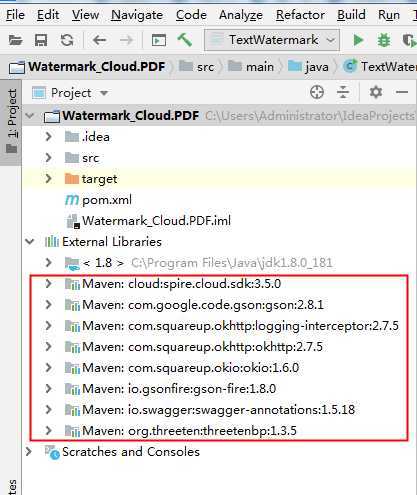Open the Refactor menu

[x=300, y=15]
